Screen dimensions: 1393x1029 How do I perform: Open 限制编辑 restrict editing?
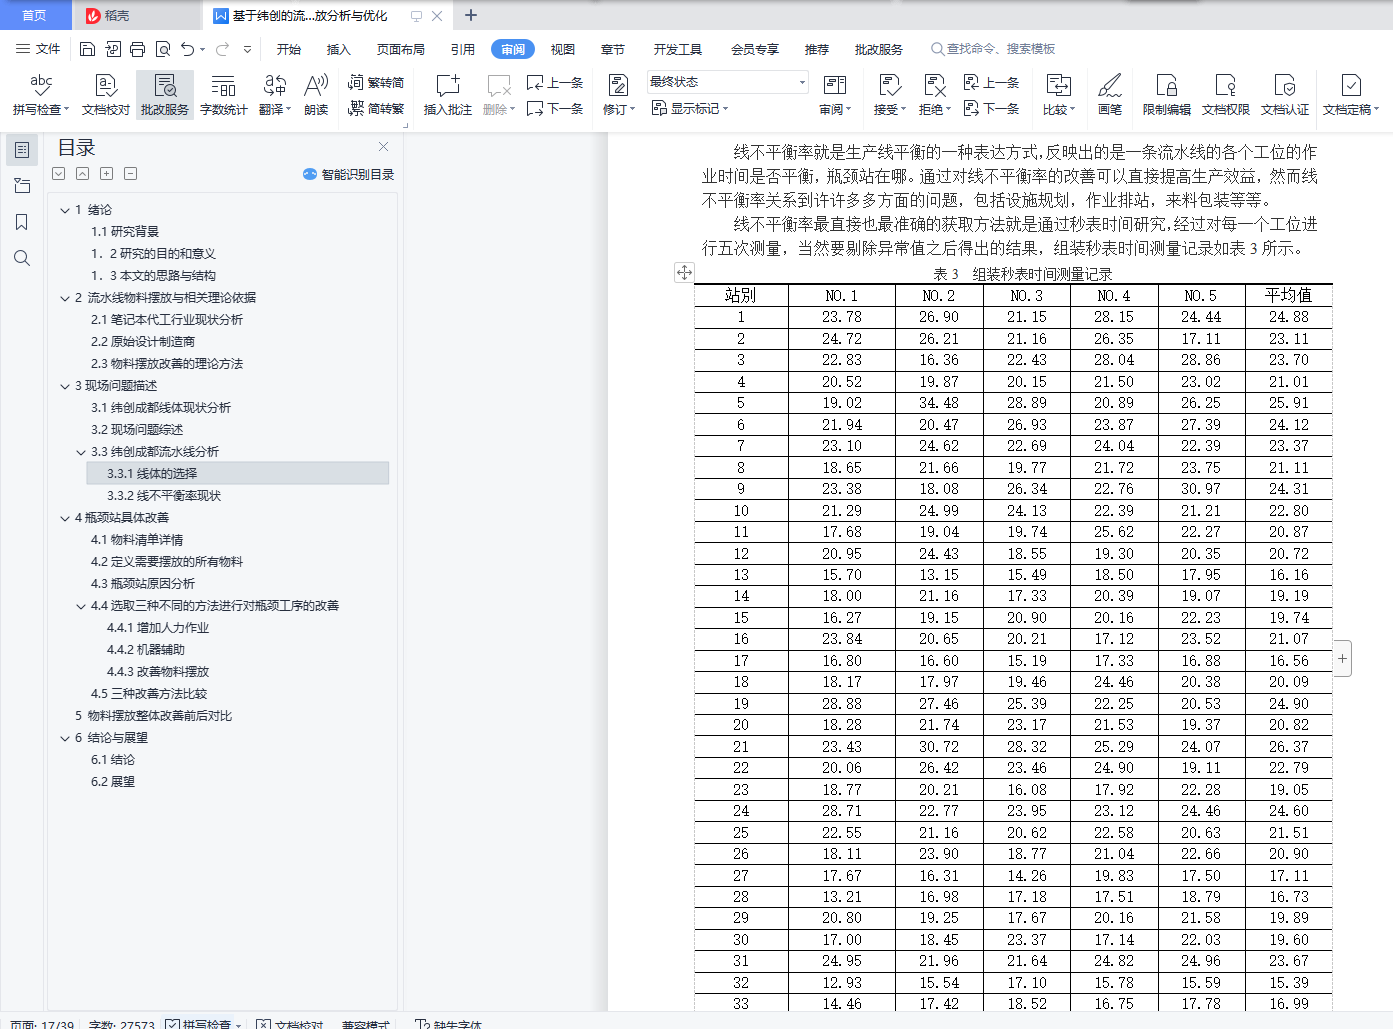click(1167, 95)
